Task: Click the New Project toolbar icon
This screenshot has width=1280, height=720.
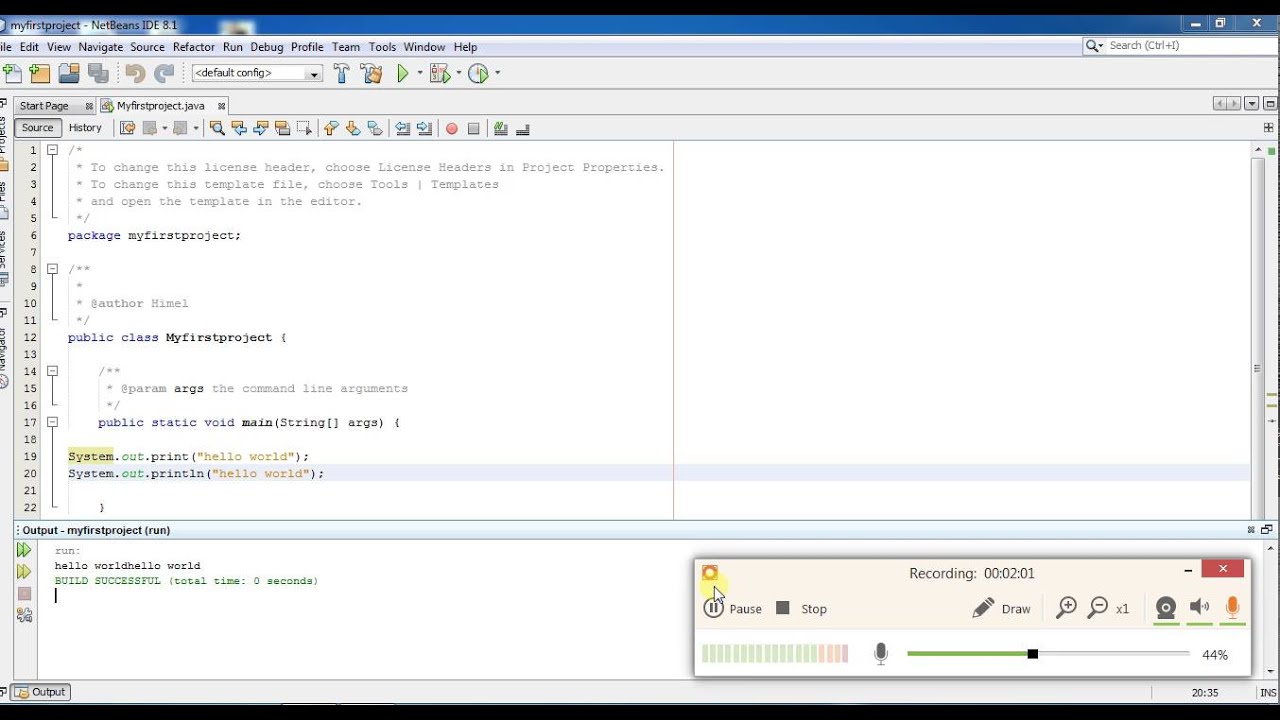Action: (40, 73)
